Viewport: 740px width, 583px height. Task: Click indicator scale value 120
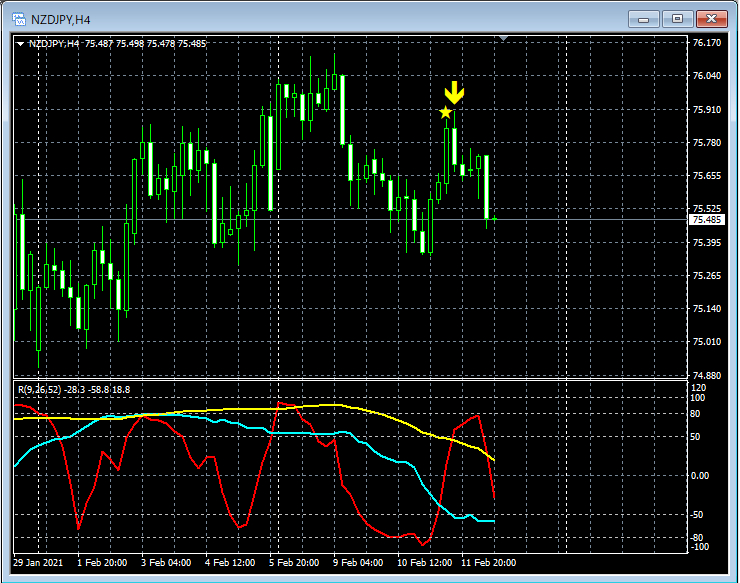[698, 388]
